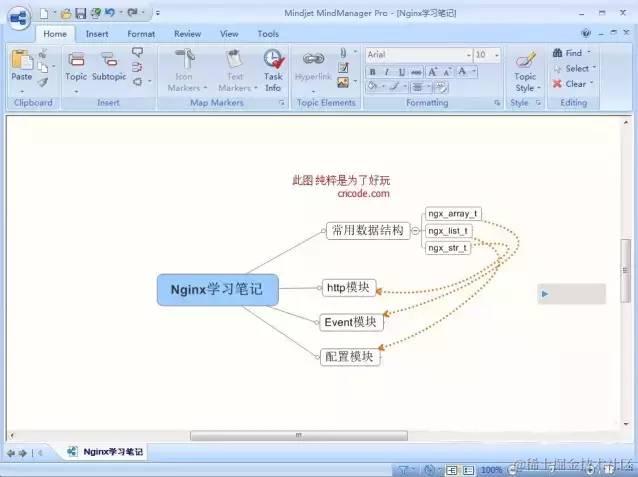This screenshot has height=477, width=638.
Task: Open a map using the folder icon
Action: click(66, 14)
